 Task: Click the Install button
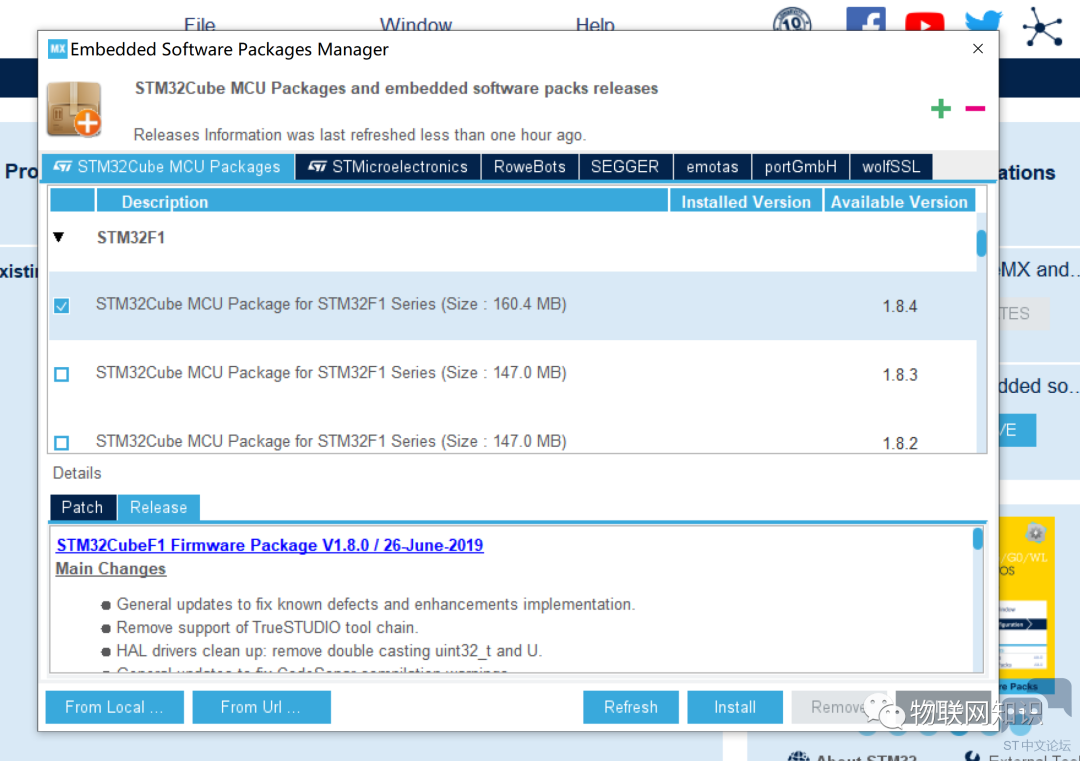pyautogui.click(x=734, y=707)
